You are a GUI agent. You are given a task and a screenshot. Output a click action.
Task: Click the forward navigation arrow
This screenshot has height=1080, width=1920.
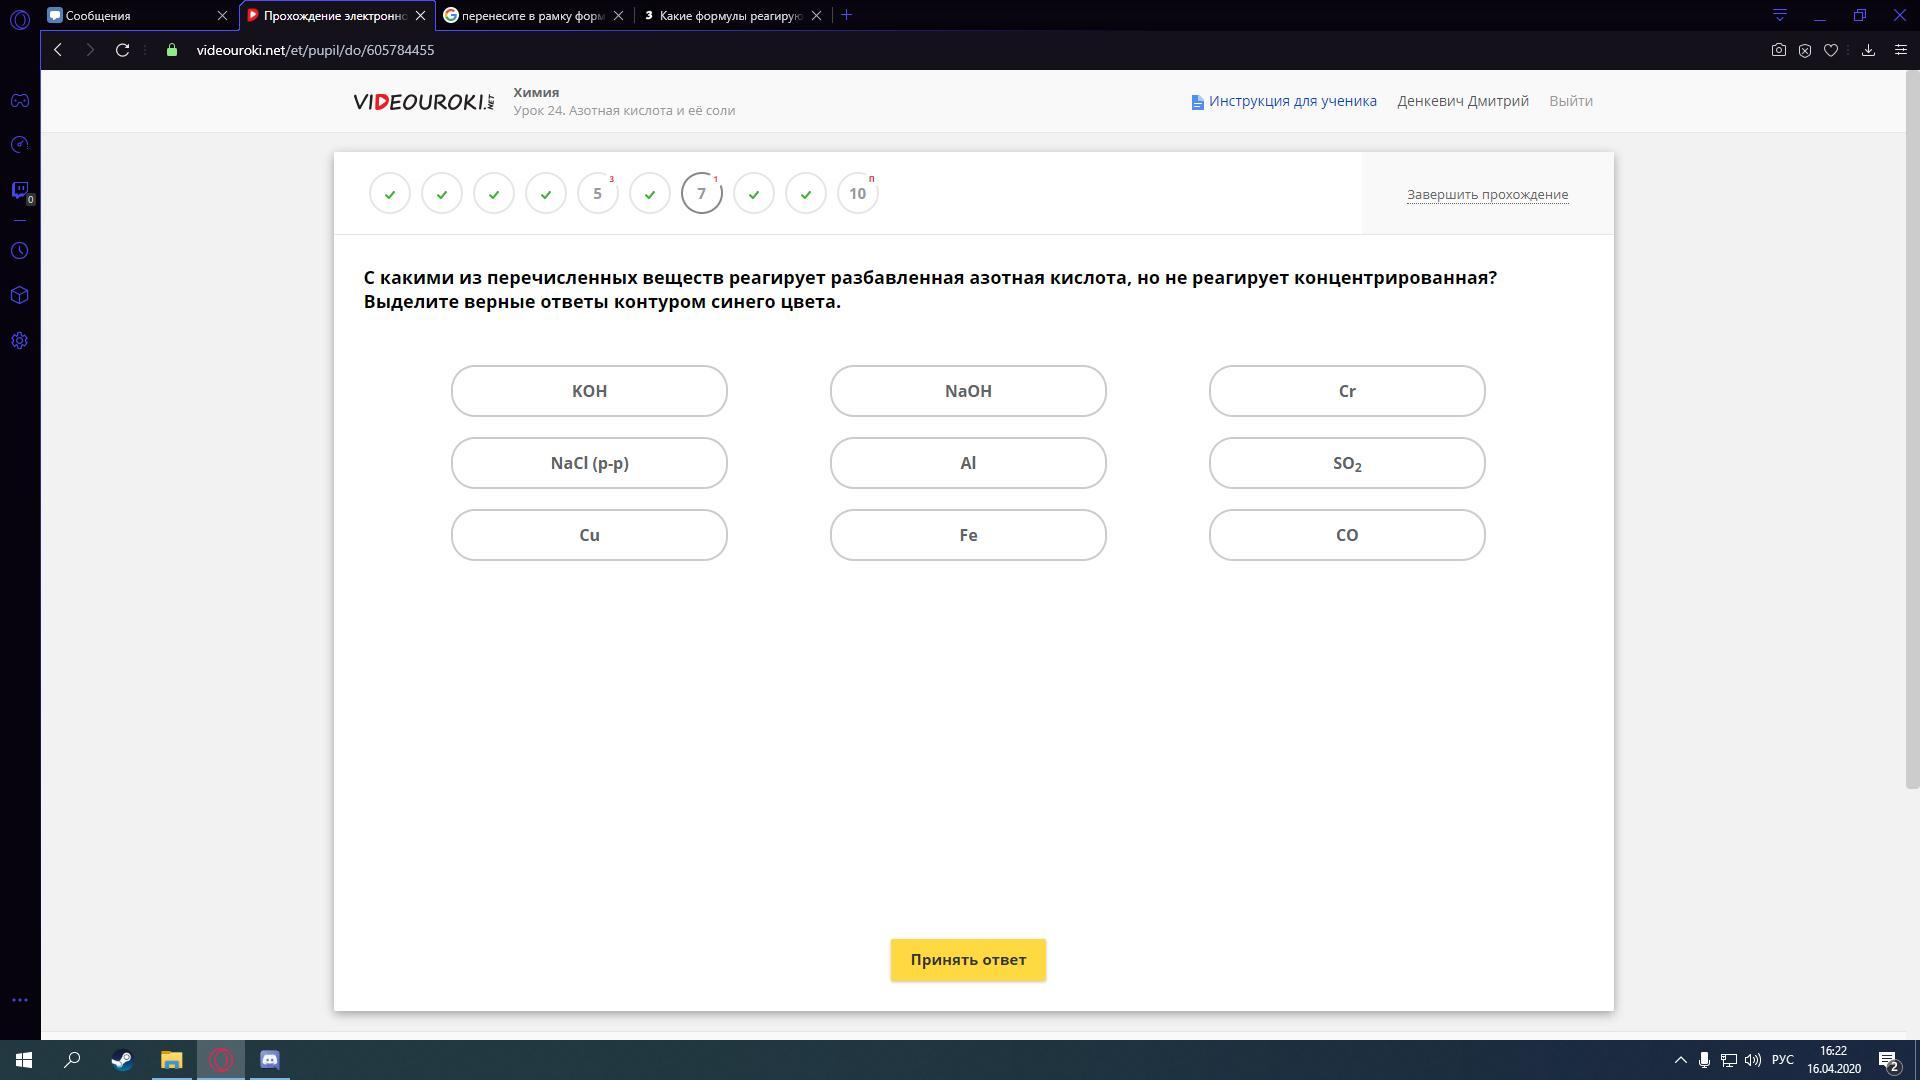tap(90, 50)
